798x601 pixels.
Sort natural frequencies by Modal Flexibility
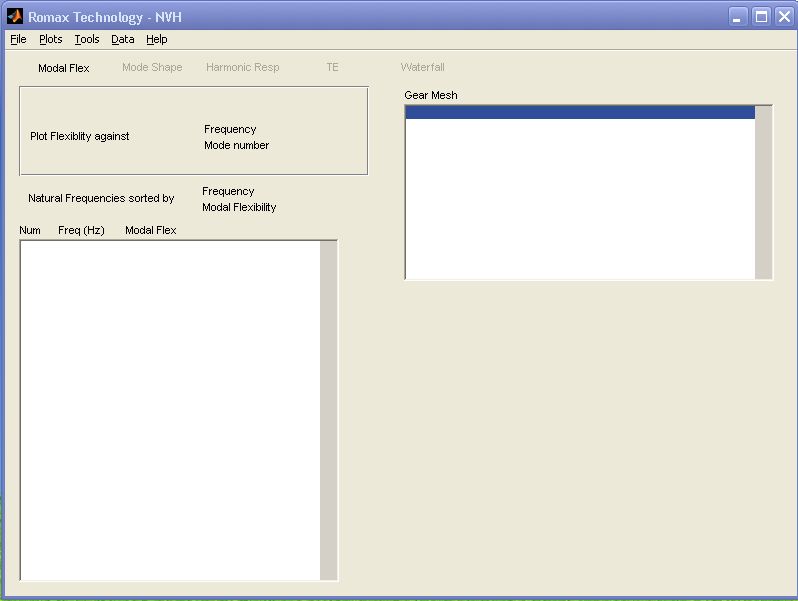click(239, 207)
